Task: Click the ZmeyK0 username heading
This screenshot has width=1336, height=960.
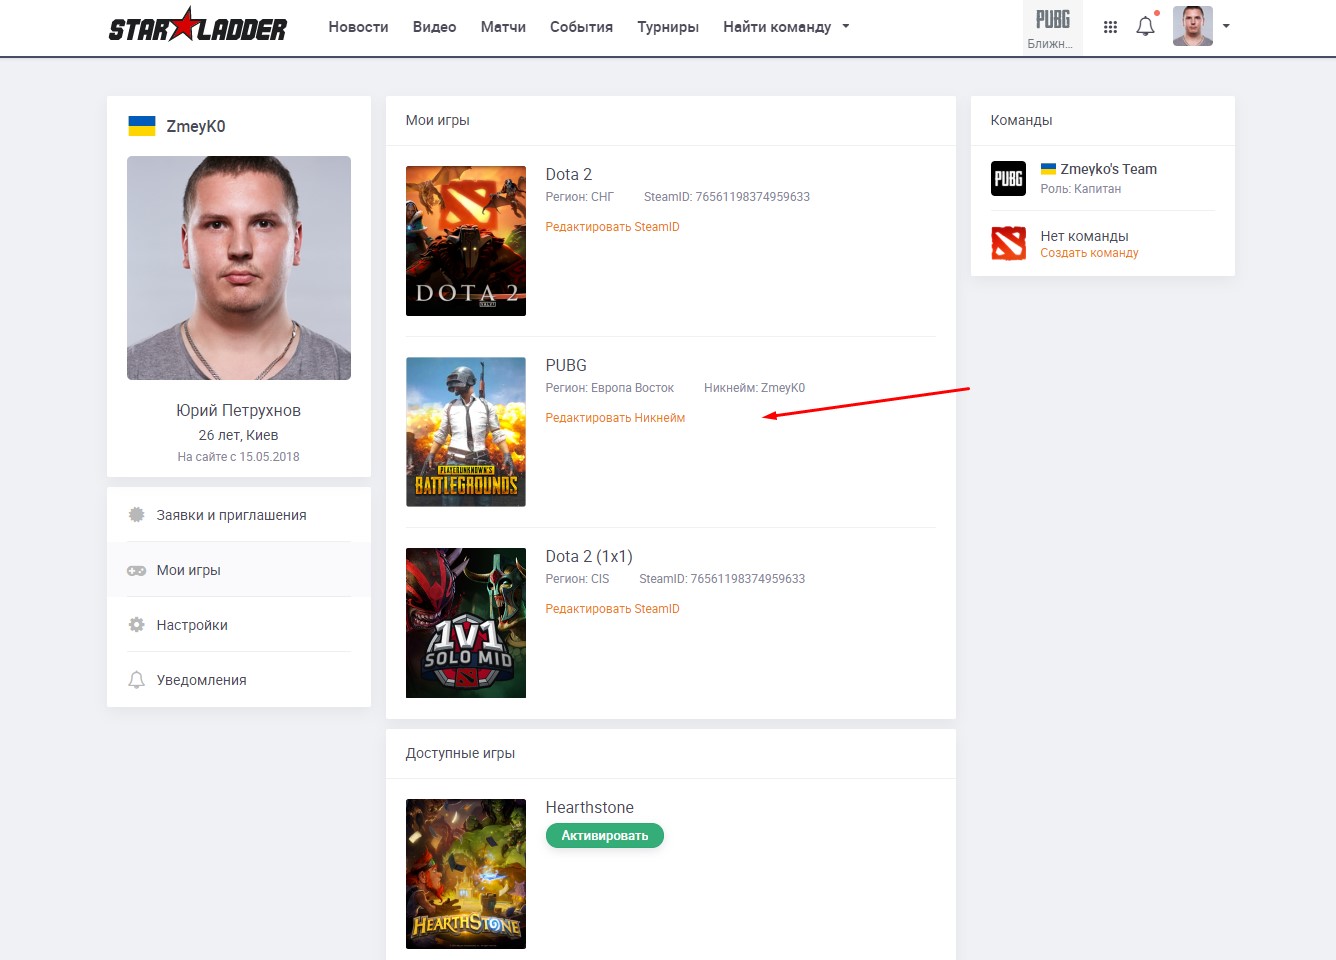Action: 195,126
